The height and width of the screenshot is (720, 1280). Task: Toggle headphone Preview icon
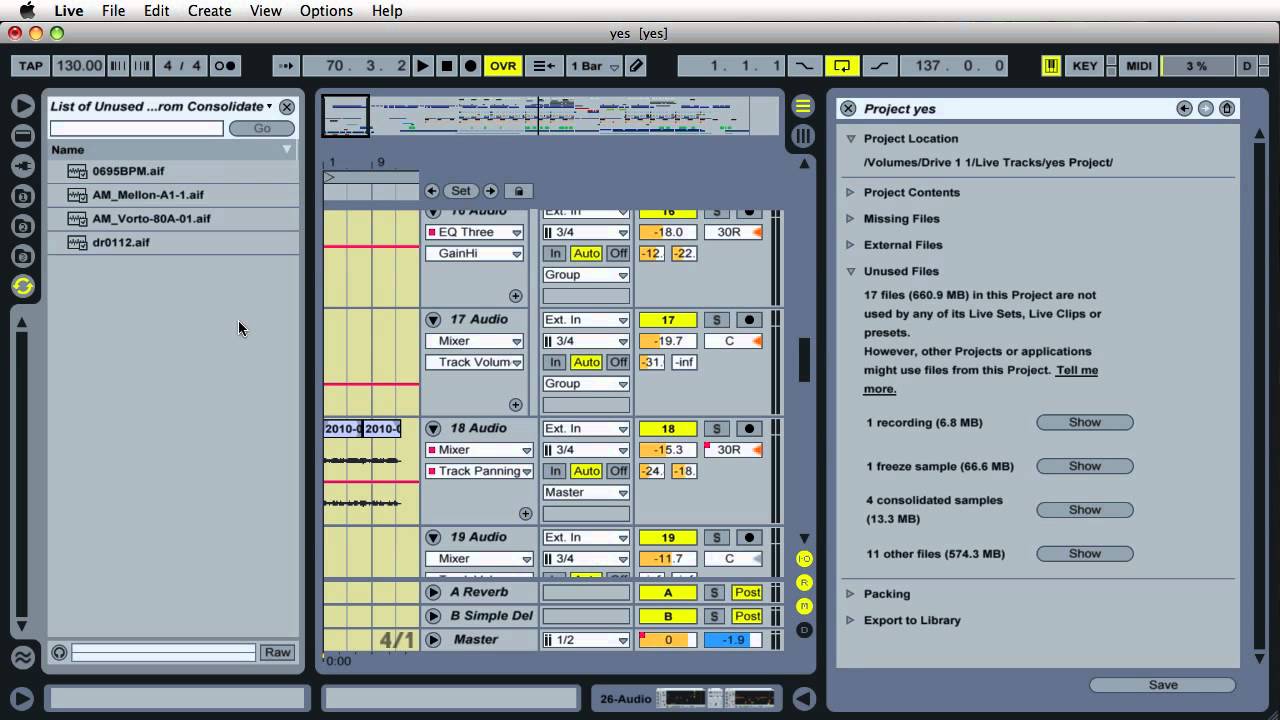59,652
